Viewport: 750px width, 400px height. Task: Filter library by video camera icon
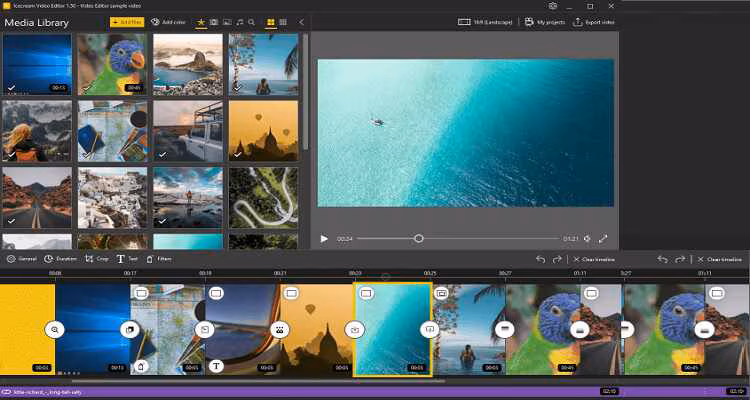click(x=214, y=21)
